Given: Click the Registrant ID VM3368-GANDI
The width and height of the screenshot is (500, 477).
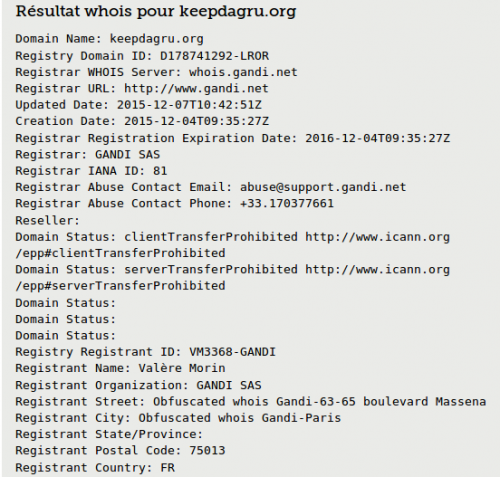Looking at the screenshot, I should [232, 352].
